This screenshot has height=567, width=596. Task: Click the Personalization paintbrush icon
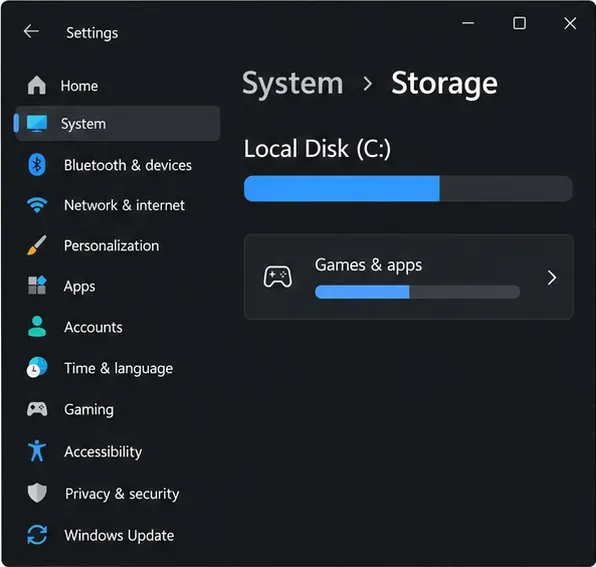pyautogui.click(x=37, y=245)
